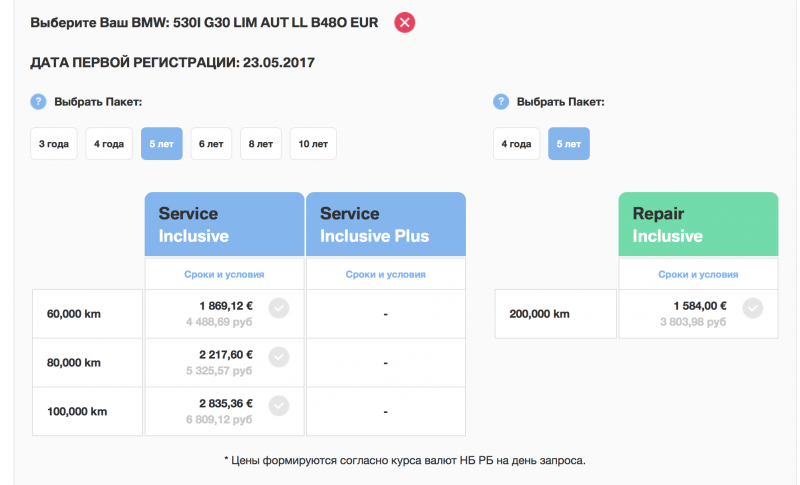Click the 3 803,98 руб repair price

tap(693, 322)
